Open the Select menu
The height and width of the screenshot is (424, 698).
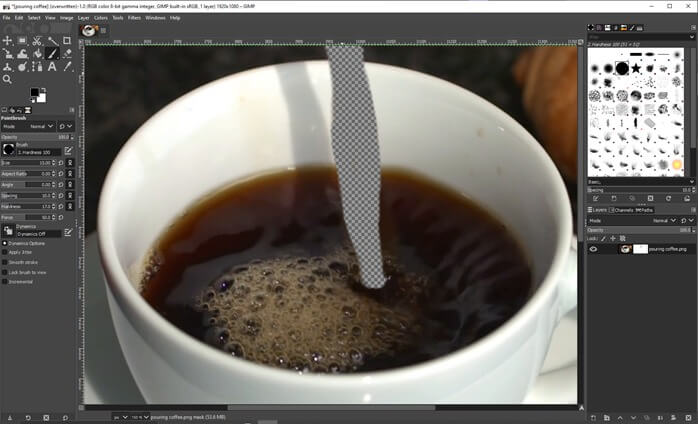[x=34, y=18]
